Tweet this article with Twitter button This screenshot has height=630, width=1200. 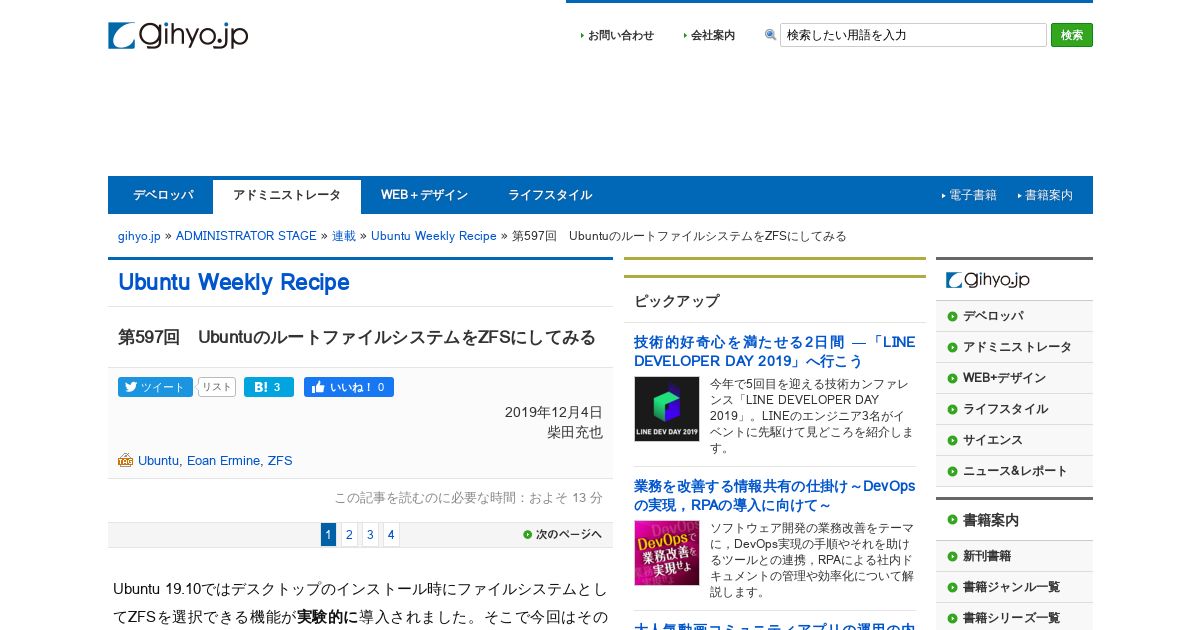155,387
